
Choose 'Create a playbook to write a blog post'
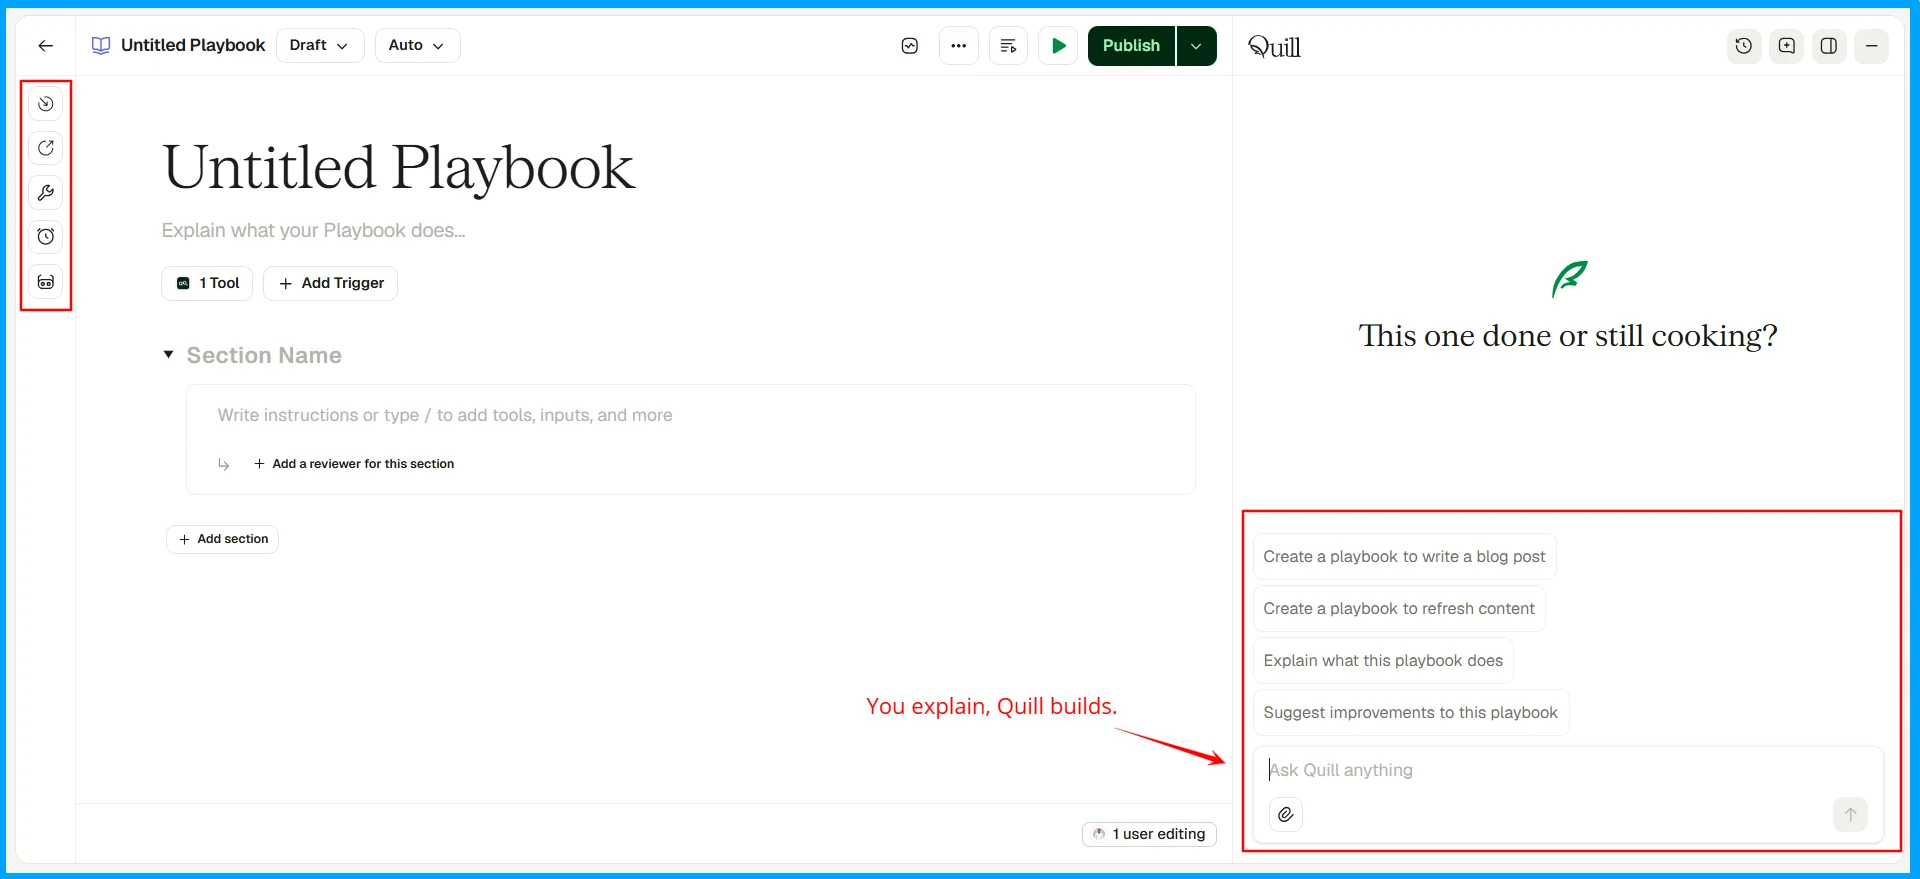click(1404, 557)
